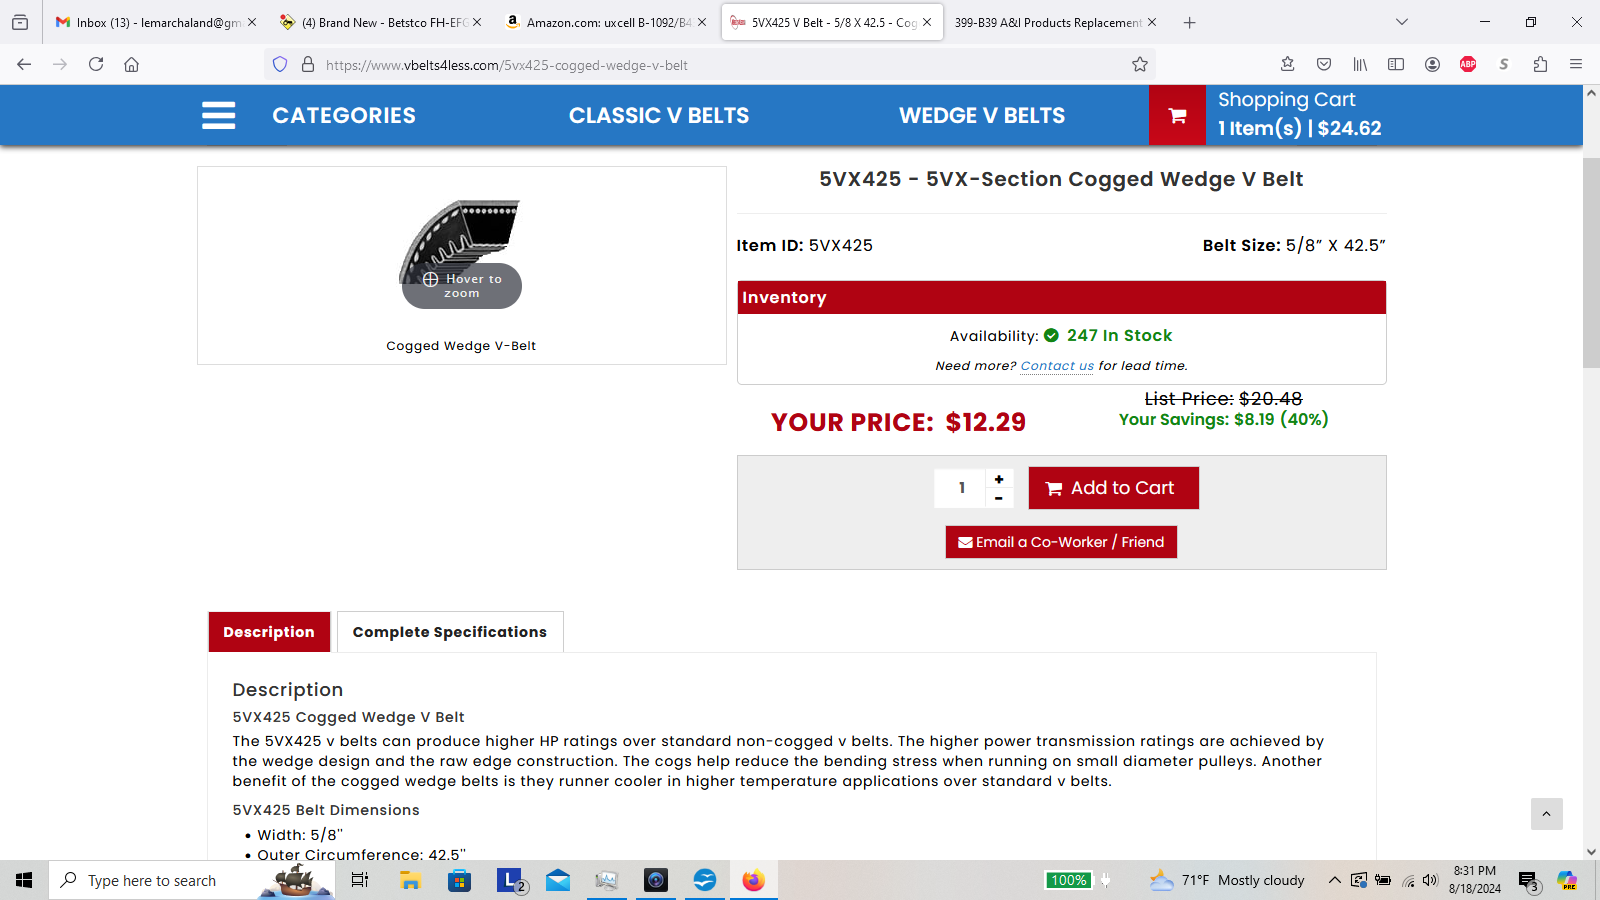Open the Firefox extensions puzzle icon
This screenshot has height=900, width=1600.
click(1540, 65)
